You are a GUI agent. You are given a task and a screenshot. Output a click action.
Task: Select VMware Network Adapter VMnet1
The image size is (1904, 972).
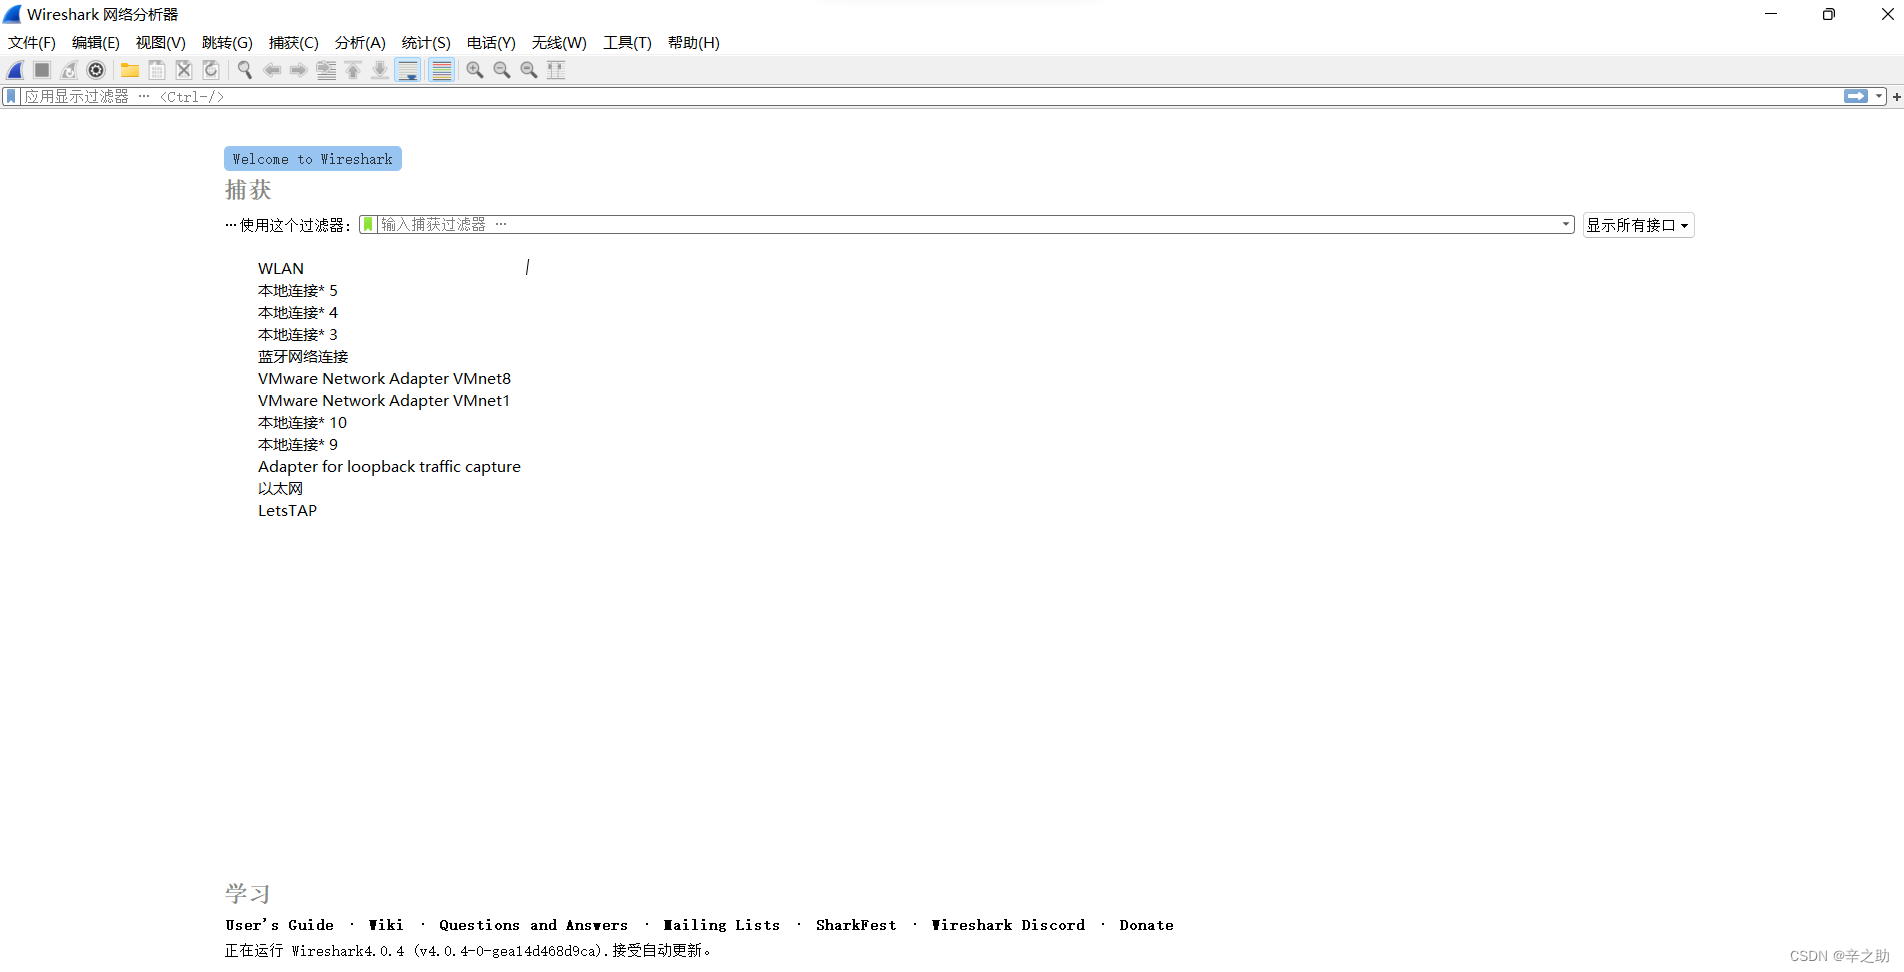click(384, 401)
